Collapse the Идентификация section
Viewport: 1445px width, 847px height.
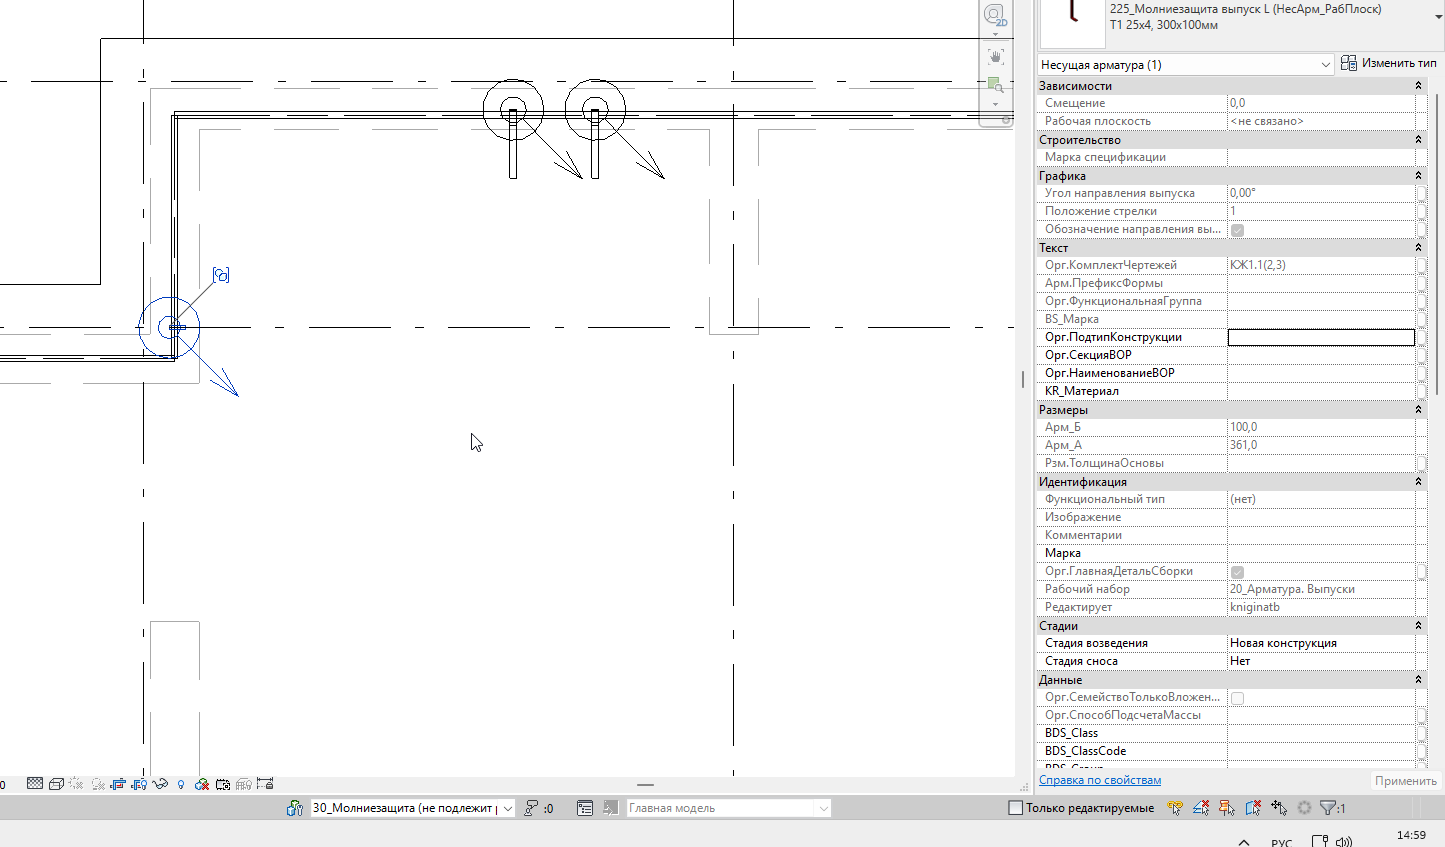click(x=1418, y=482)
